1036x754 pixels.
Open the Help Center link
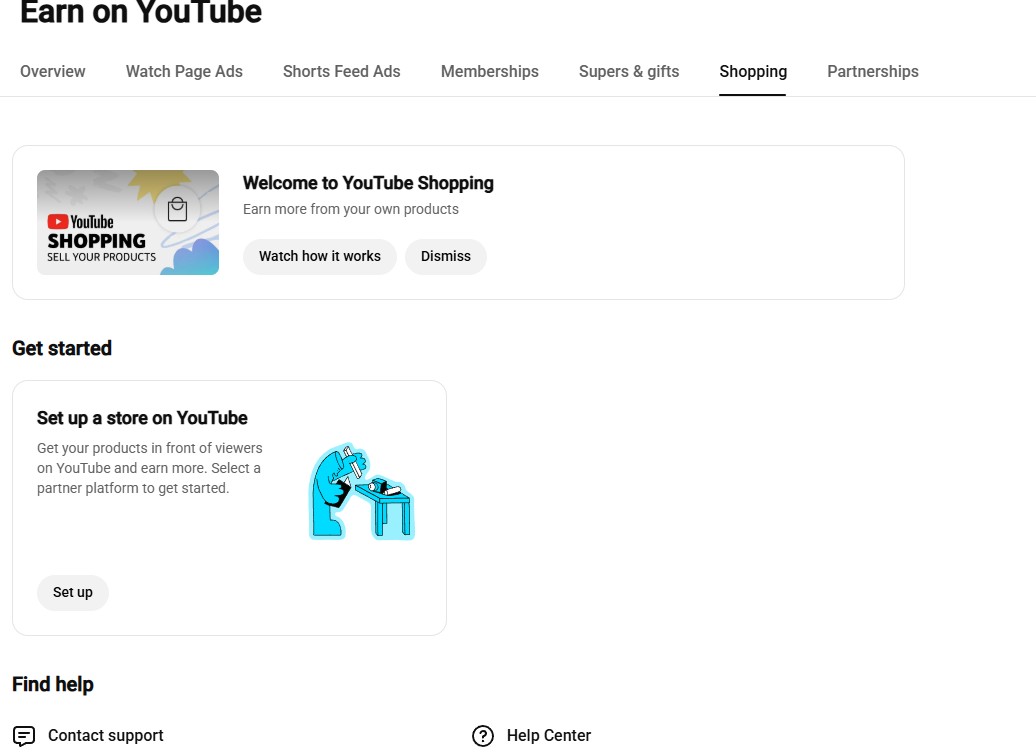[x=549, y=735]
